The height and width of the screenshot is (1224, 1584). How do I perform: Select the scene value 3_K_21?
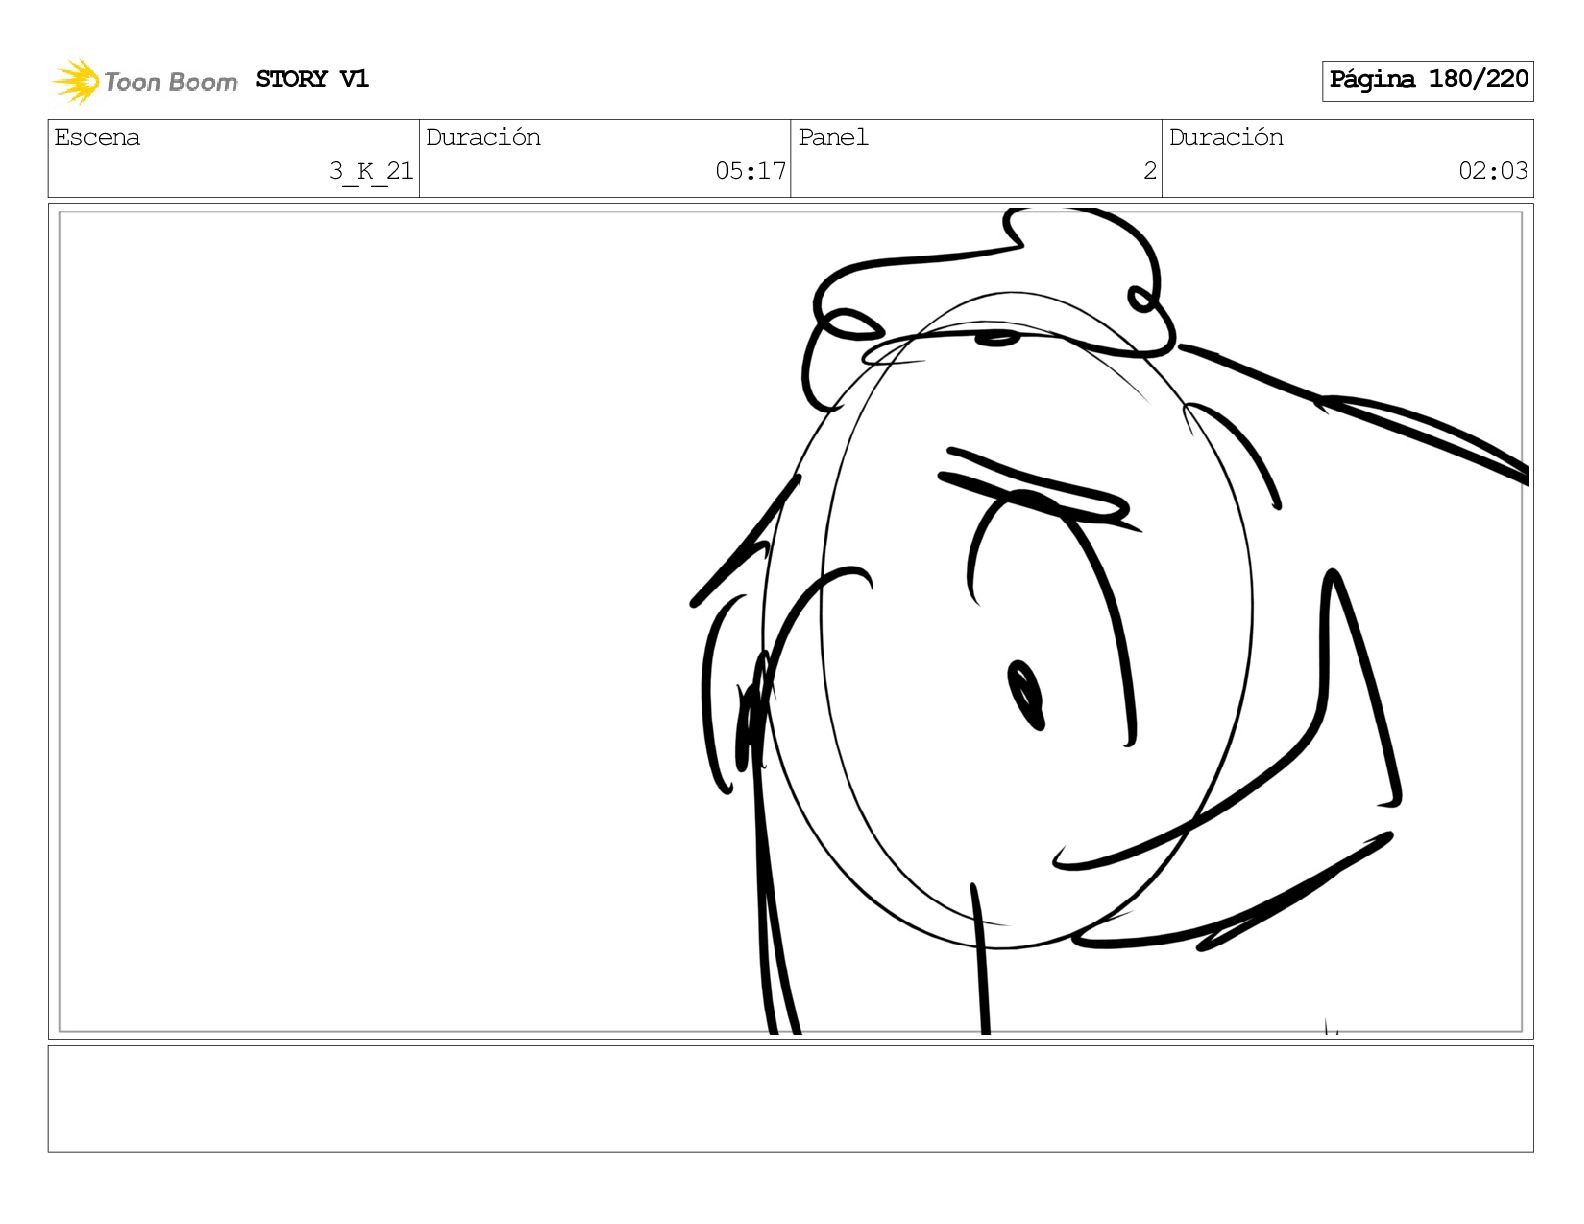(x=371, y=171)
